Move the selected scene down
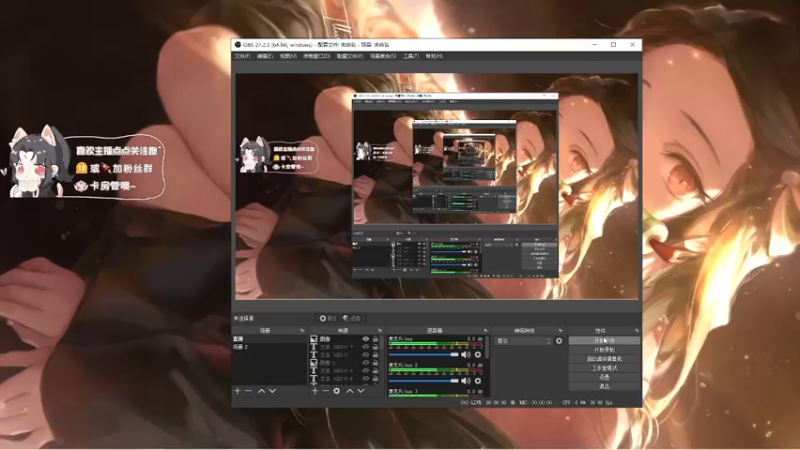Viewport: 800px width, 450px height. coord(272,391)
